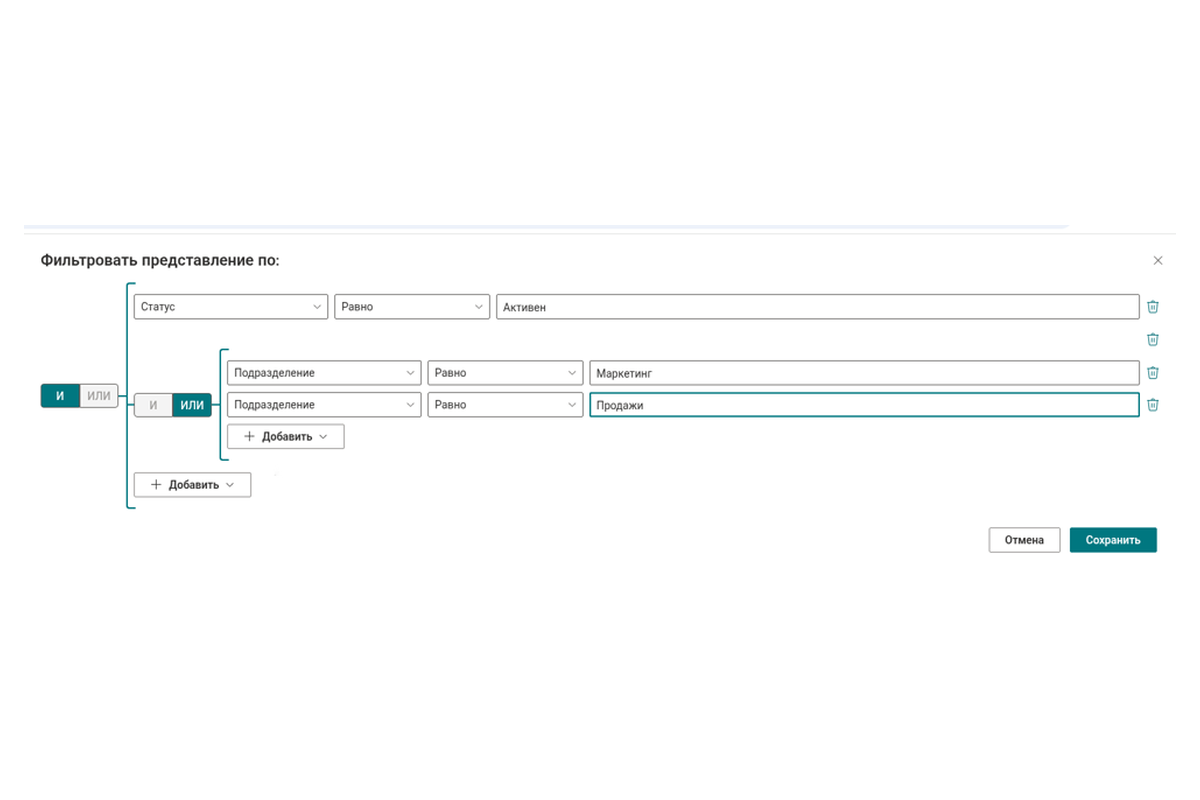This screenshot has width=1200, height=800.
Task: Edit the Маркетинг value field
Action: pyautogui.click(x=864, y=373)
